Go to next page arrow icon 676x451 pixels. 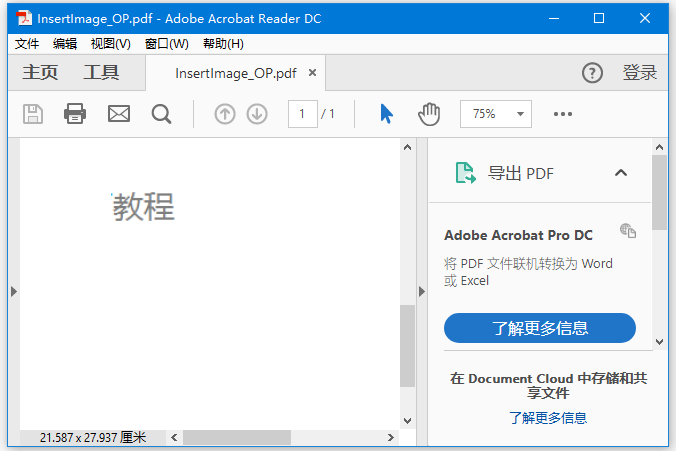click(x=257, y=114)
